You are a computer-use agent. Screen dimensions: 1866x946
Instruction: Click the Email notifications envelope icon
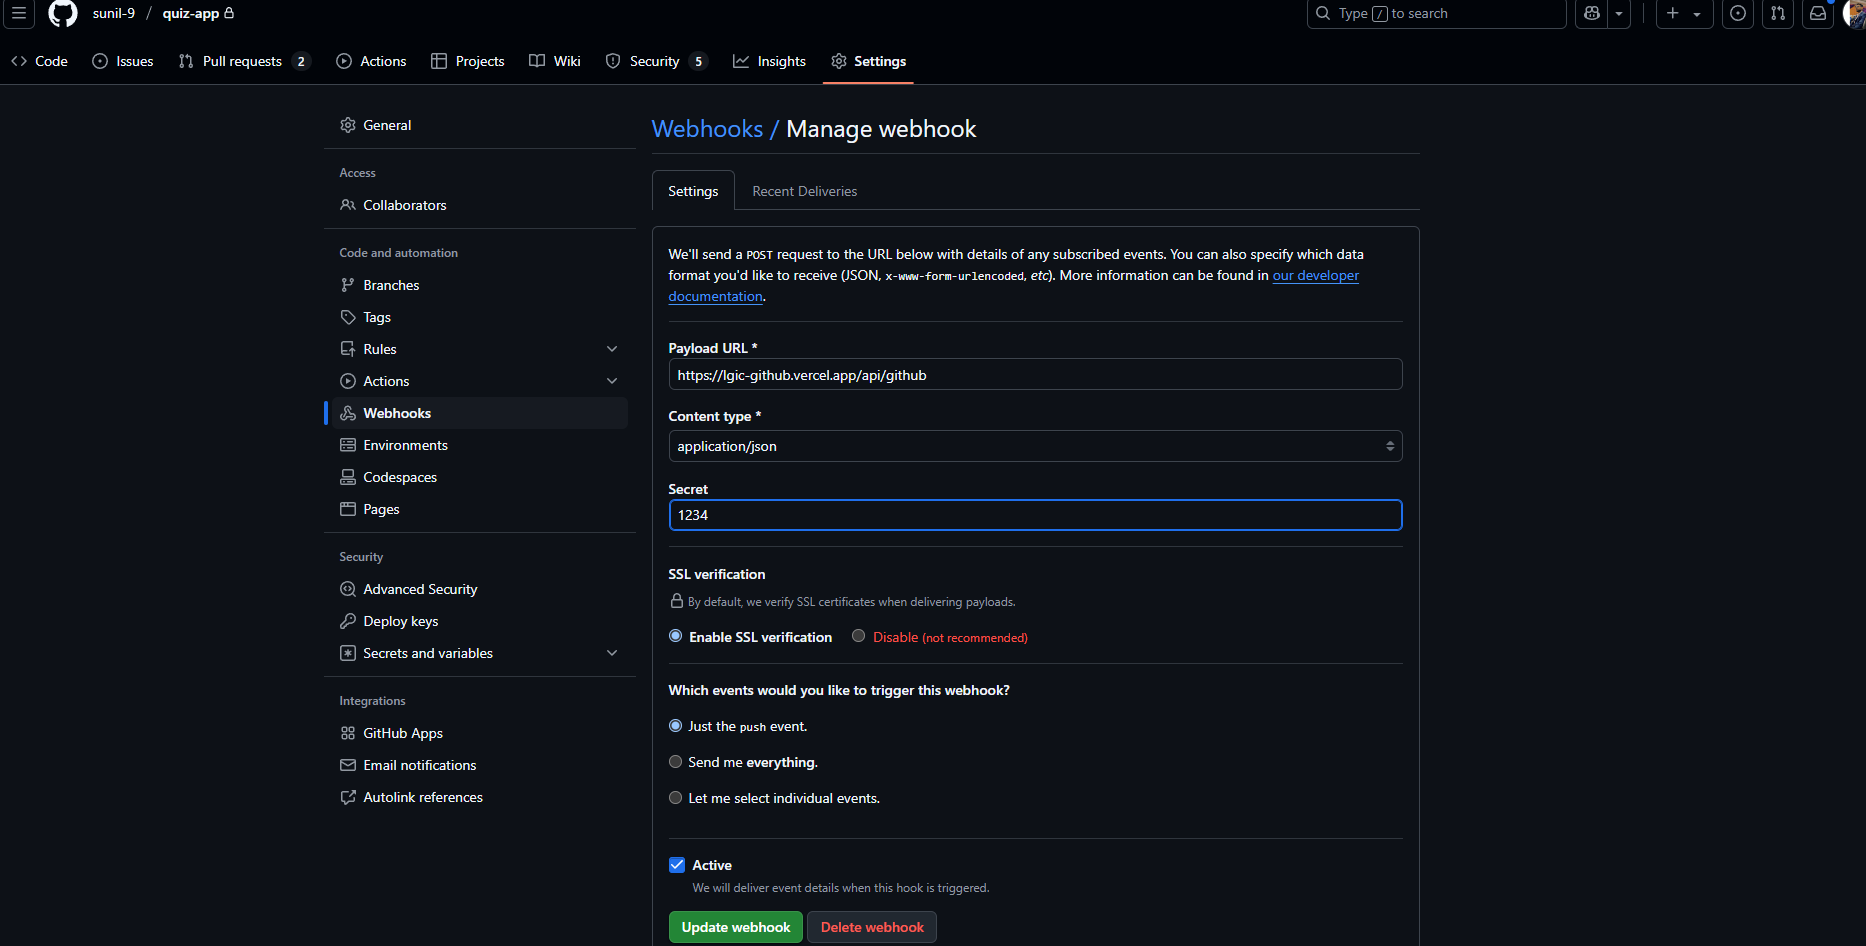[x=348, y=765]
